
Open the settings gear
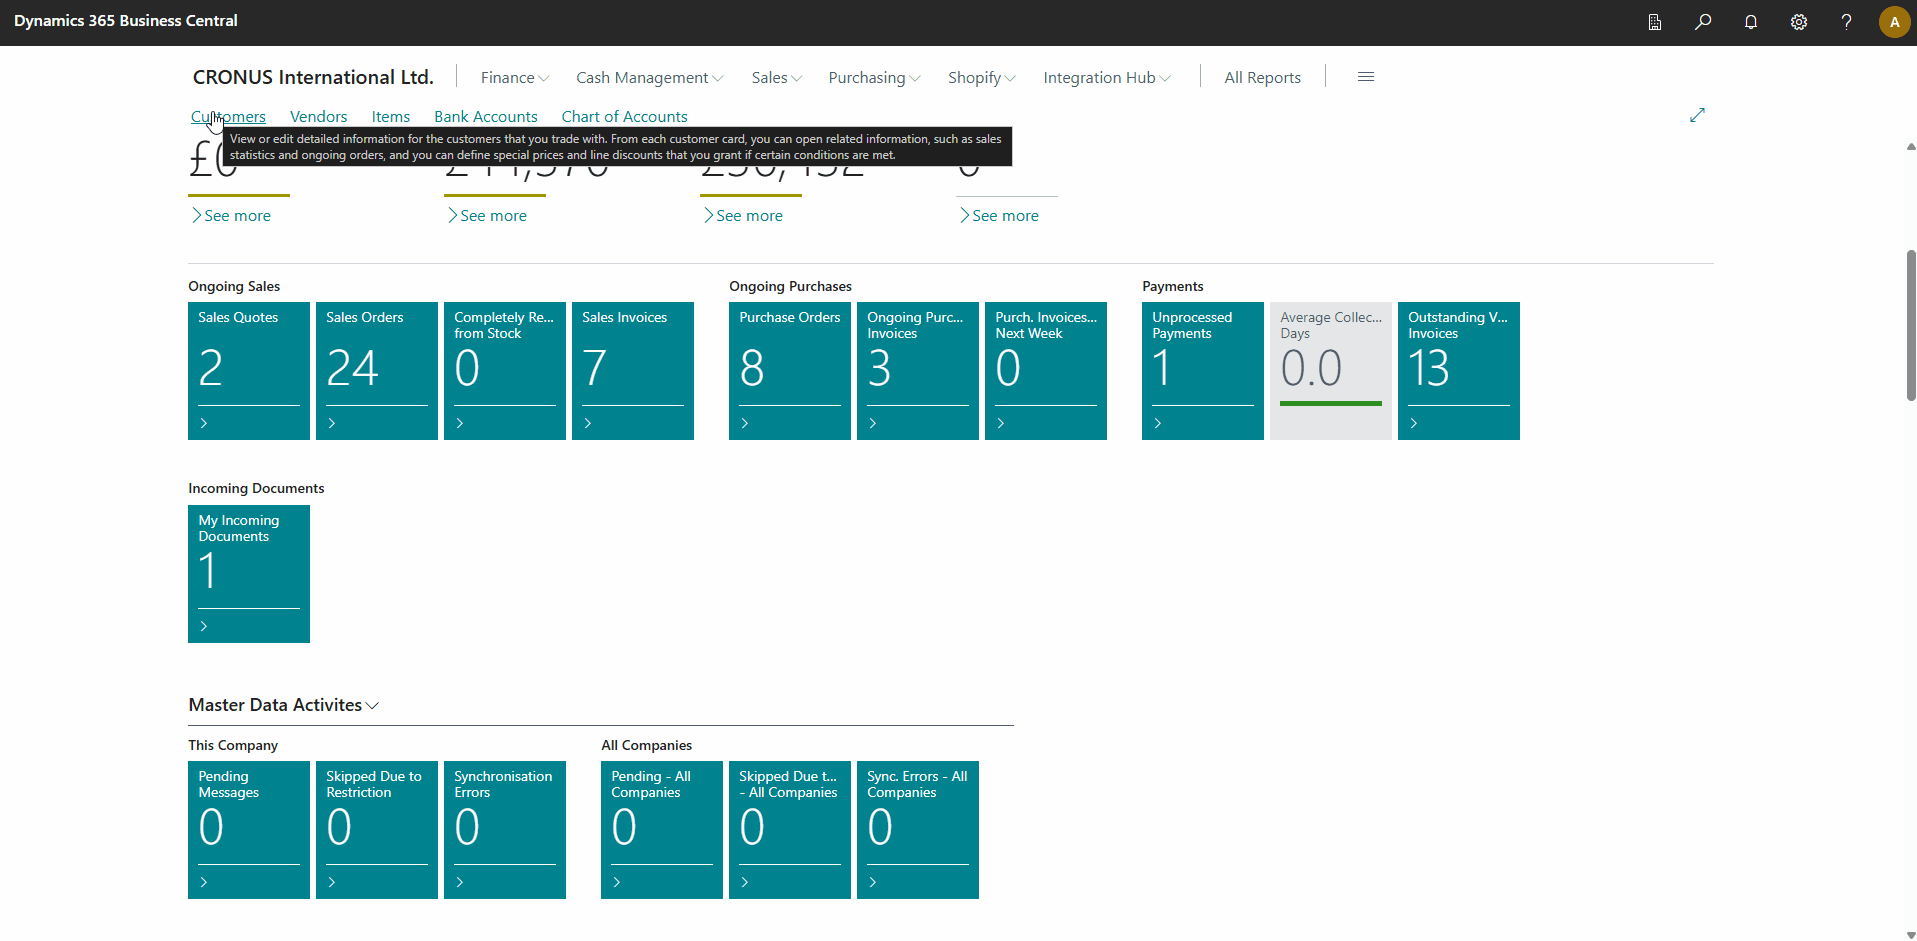pos(1799,22)
